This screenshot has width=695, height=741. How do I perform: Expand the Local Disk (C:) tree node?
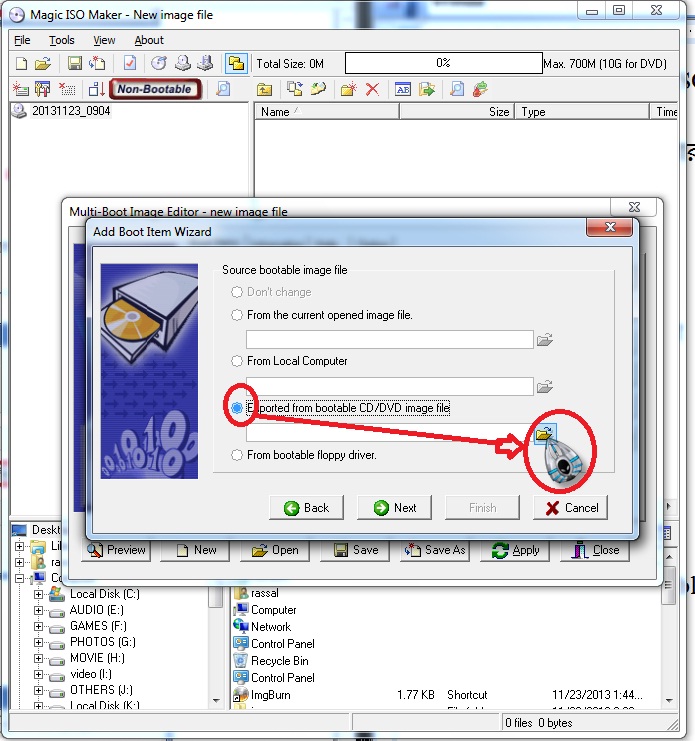pos(38,595)
